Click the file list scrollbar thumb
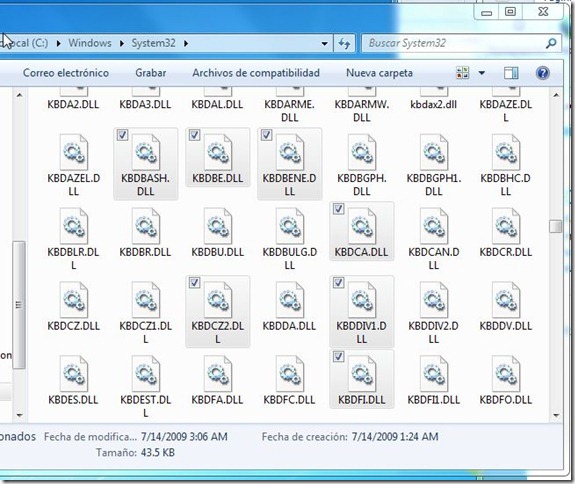 [556, 226]
